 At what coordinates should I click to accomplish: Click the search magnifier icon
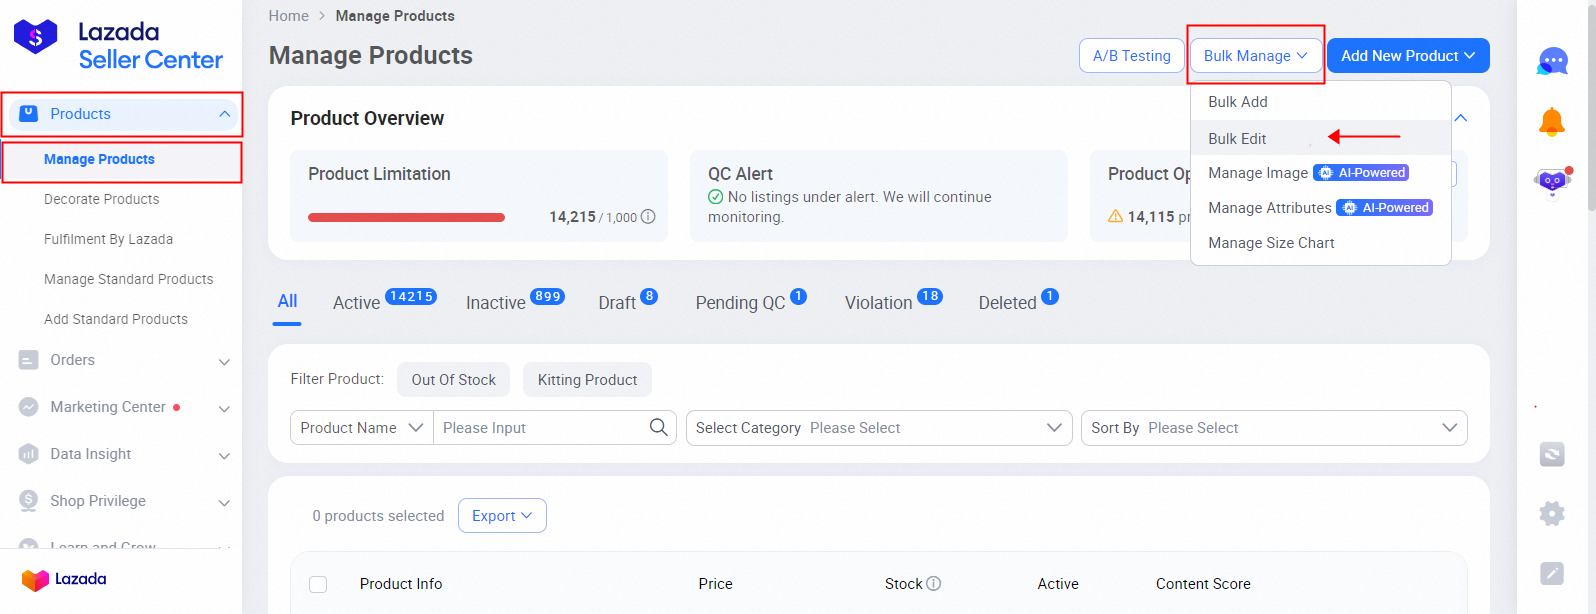(658, 427)
